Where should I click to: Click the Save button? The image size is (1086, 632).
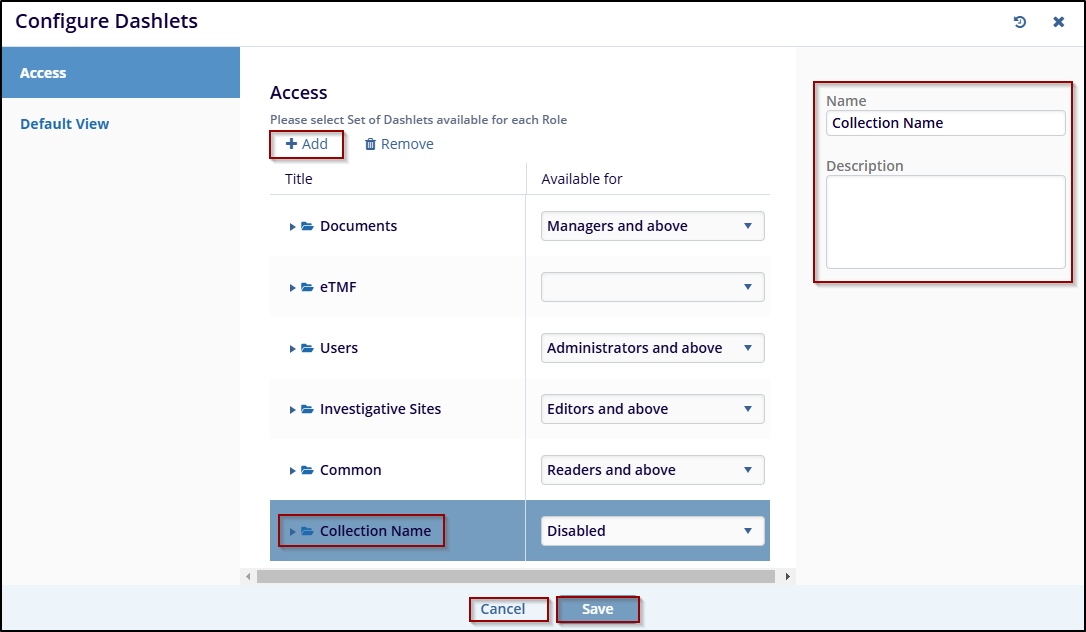[x=597, y=609]
